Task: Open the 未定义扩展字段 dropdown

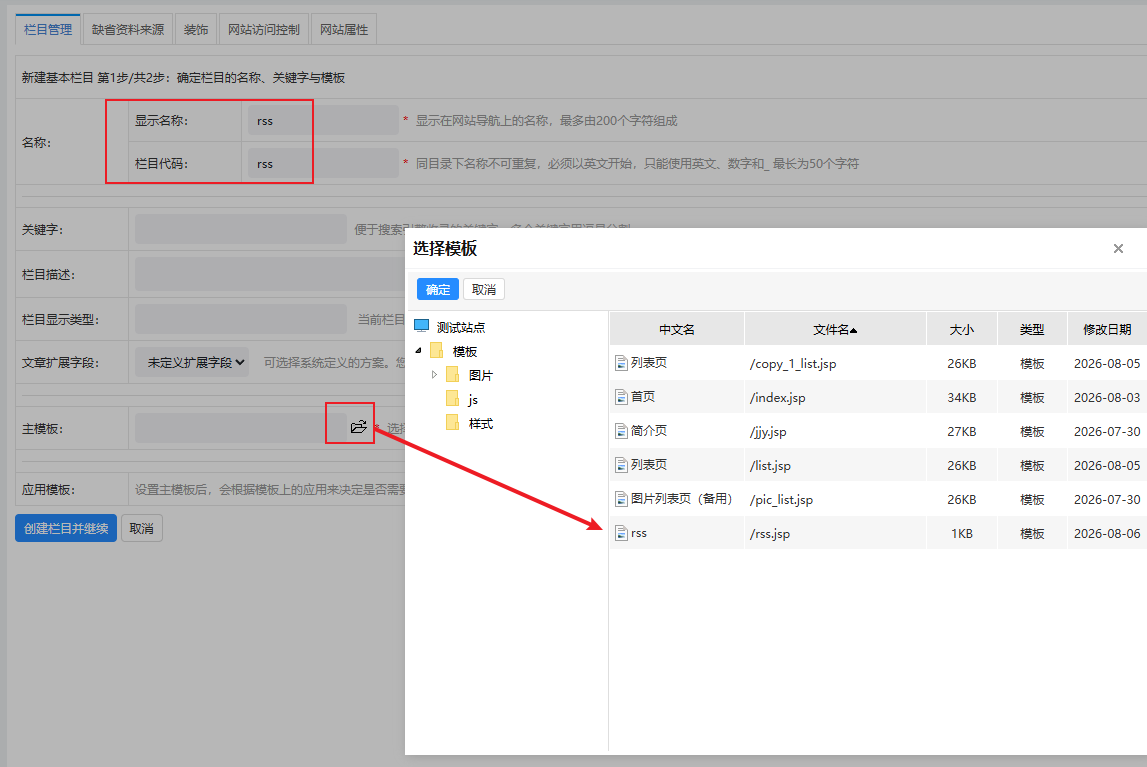Action: tap(192, 363)
